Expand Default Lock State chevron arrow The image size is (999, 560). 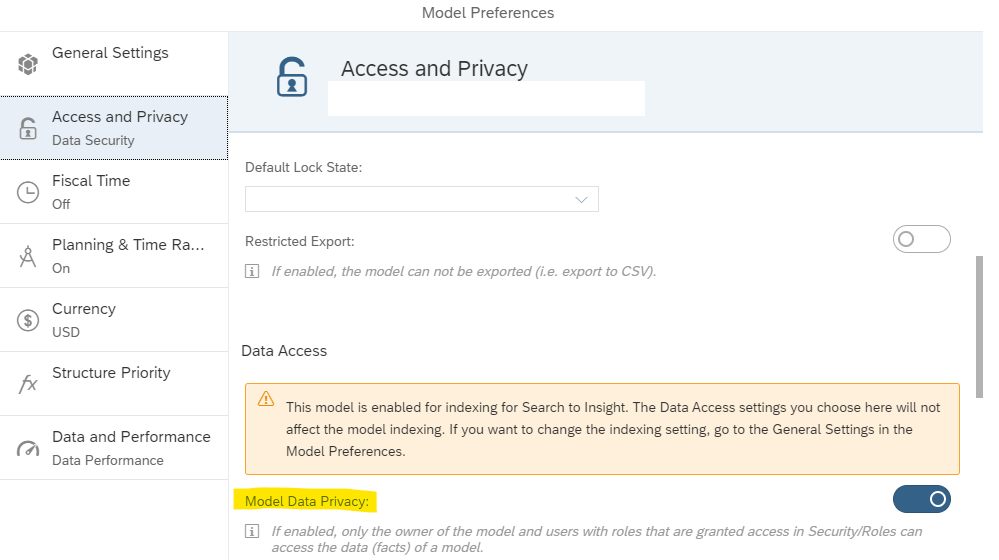point(582,200)
